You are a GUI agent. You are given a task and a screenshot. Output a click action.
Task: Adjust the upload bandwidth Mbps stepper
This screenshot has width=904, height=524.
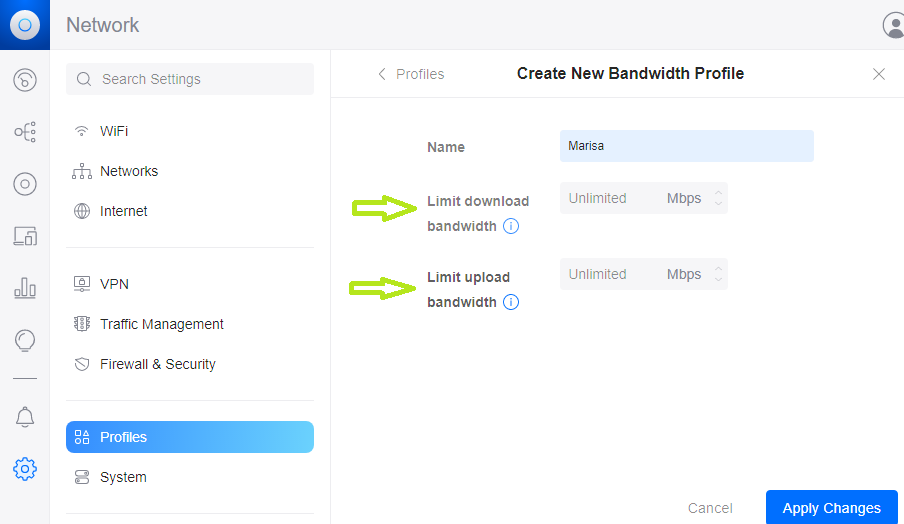tap(717, 274)
